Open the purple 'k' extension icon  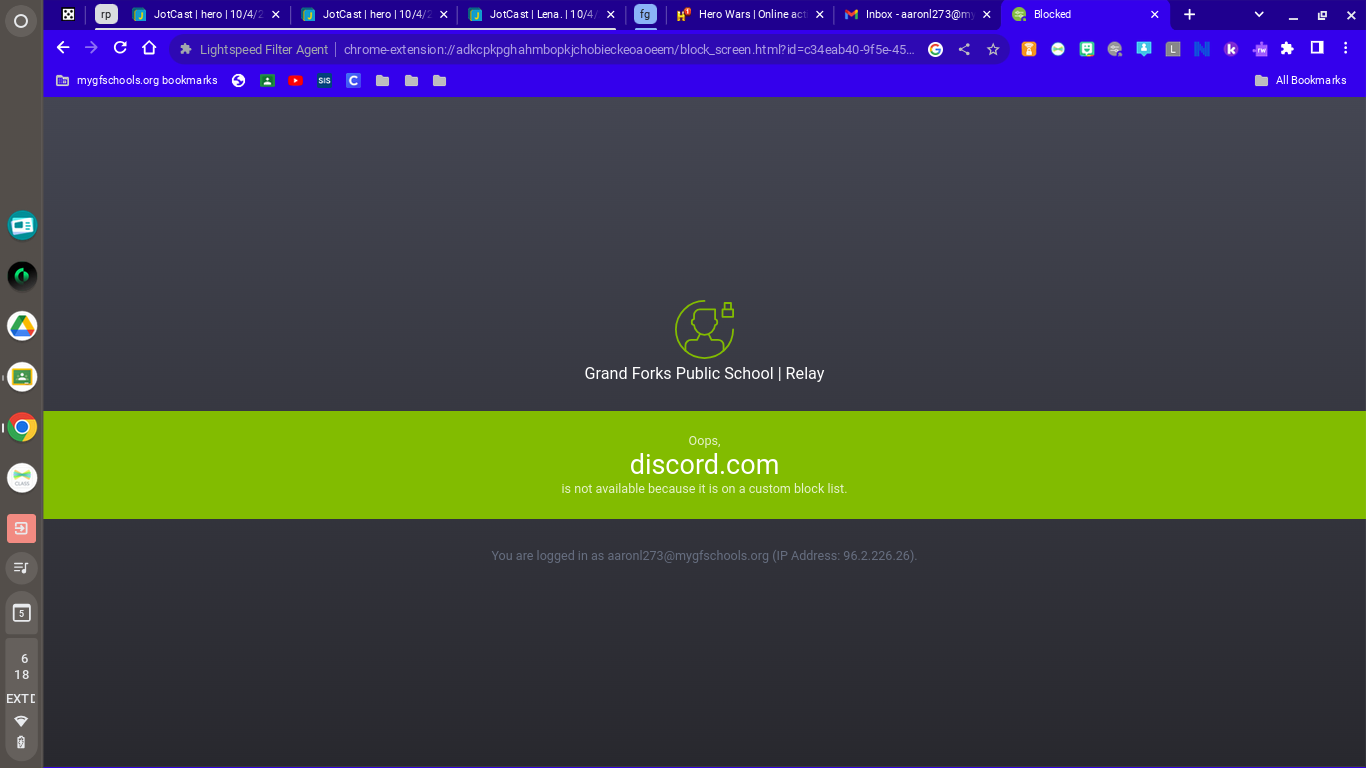tap(1231, 49)
